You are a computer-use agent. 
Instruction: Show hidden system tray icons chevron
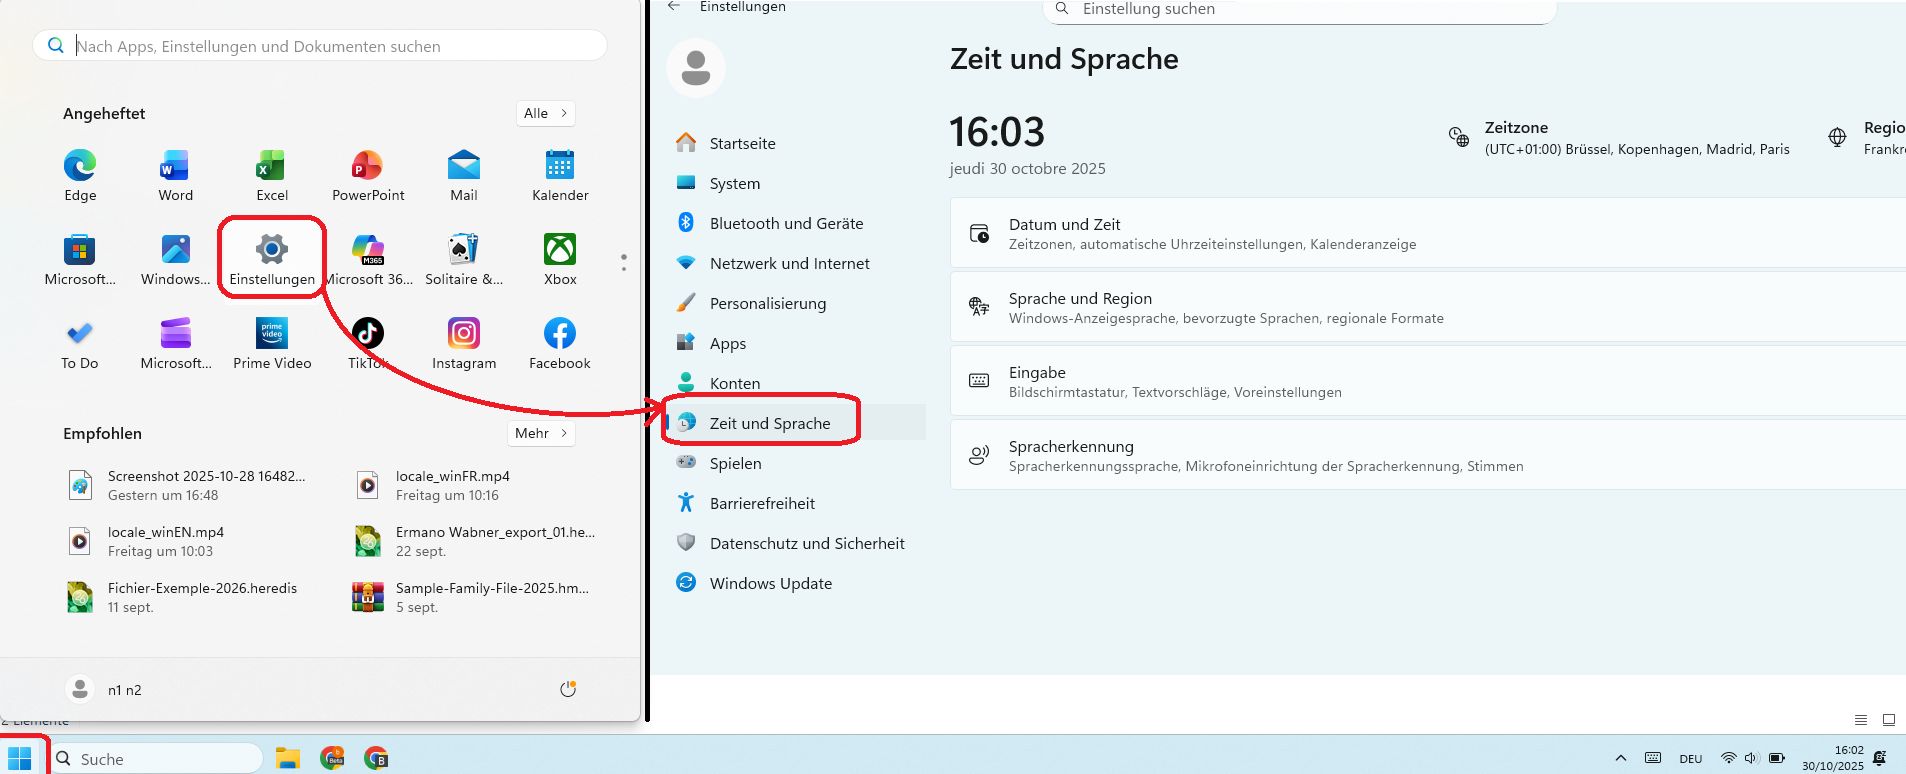[1621, 758]
